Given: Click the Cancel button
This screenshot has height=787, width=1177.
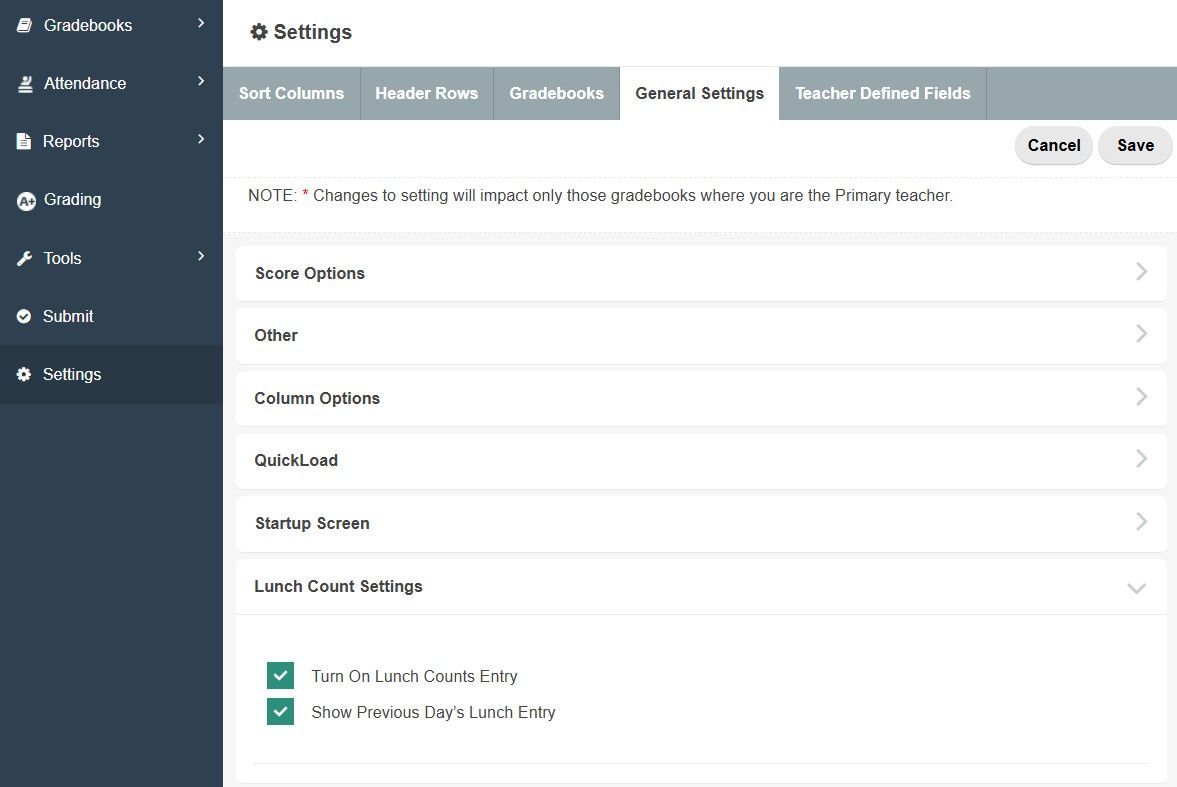Looking at the screenshot, I should coord(1054,145).
